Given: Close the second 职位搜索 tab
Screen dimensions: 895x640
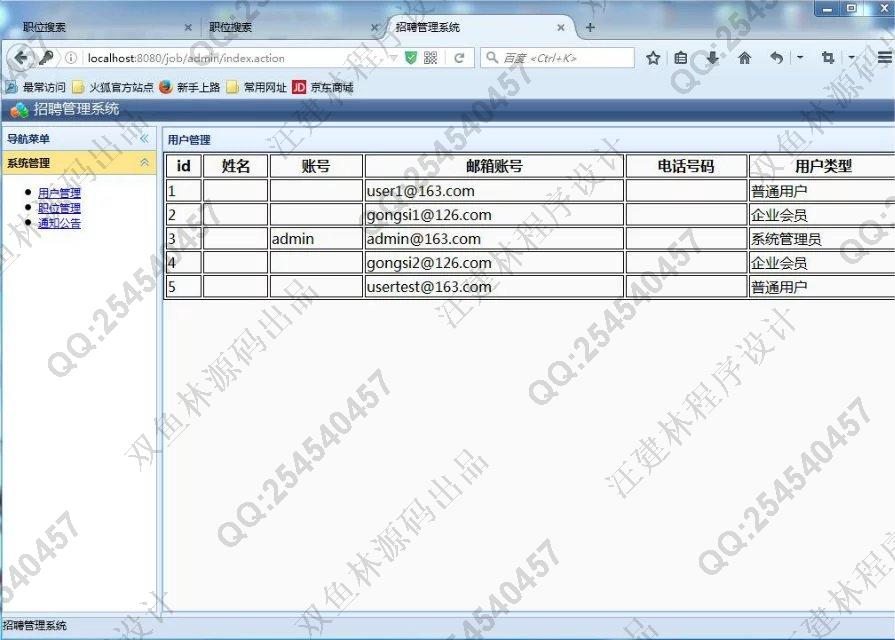Looking at the screenshot, I should click(x=374, y=27).
